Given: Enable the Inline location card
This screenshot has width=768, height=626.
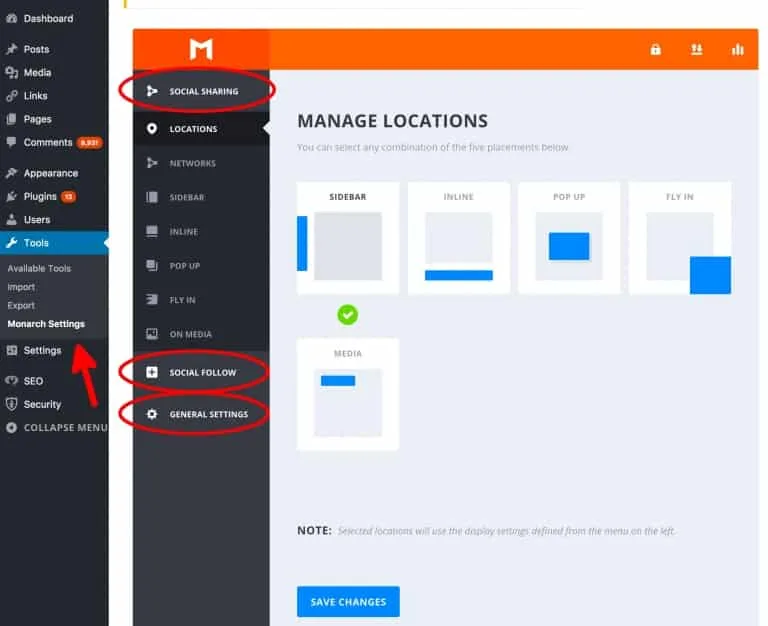Looking at the screenshot, I should click(458, 238).
